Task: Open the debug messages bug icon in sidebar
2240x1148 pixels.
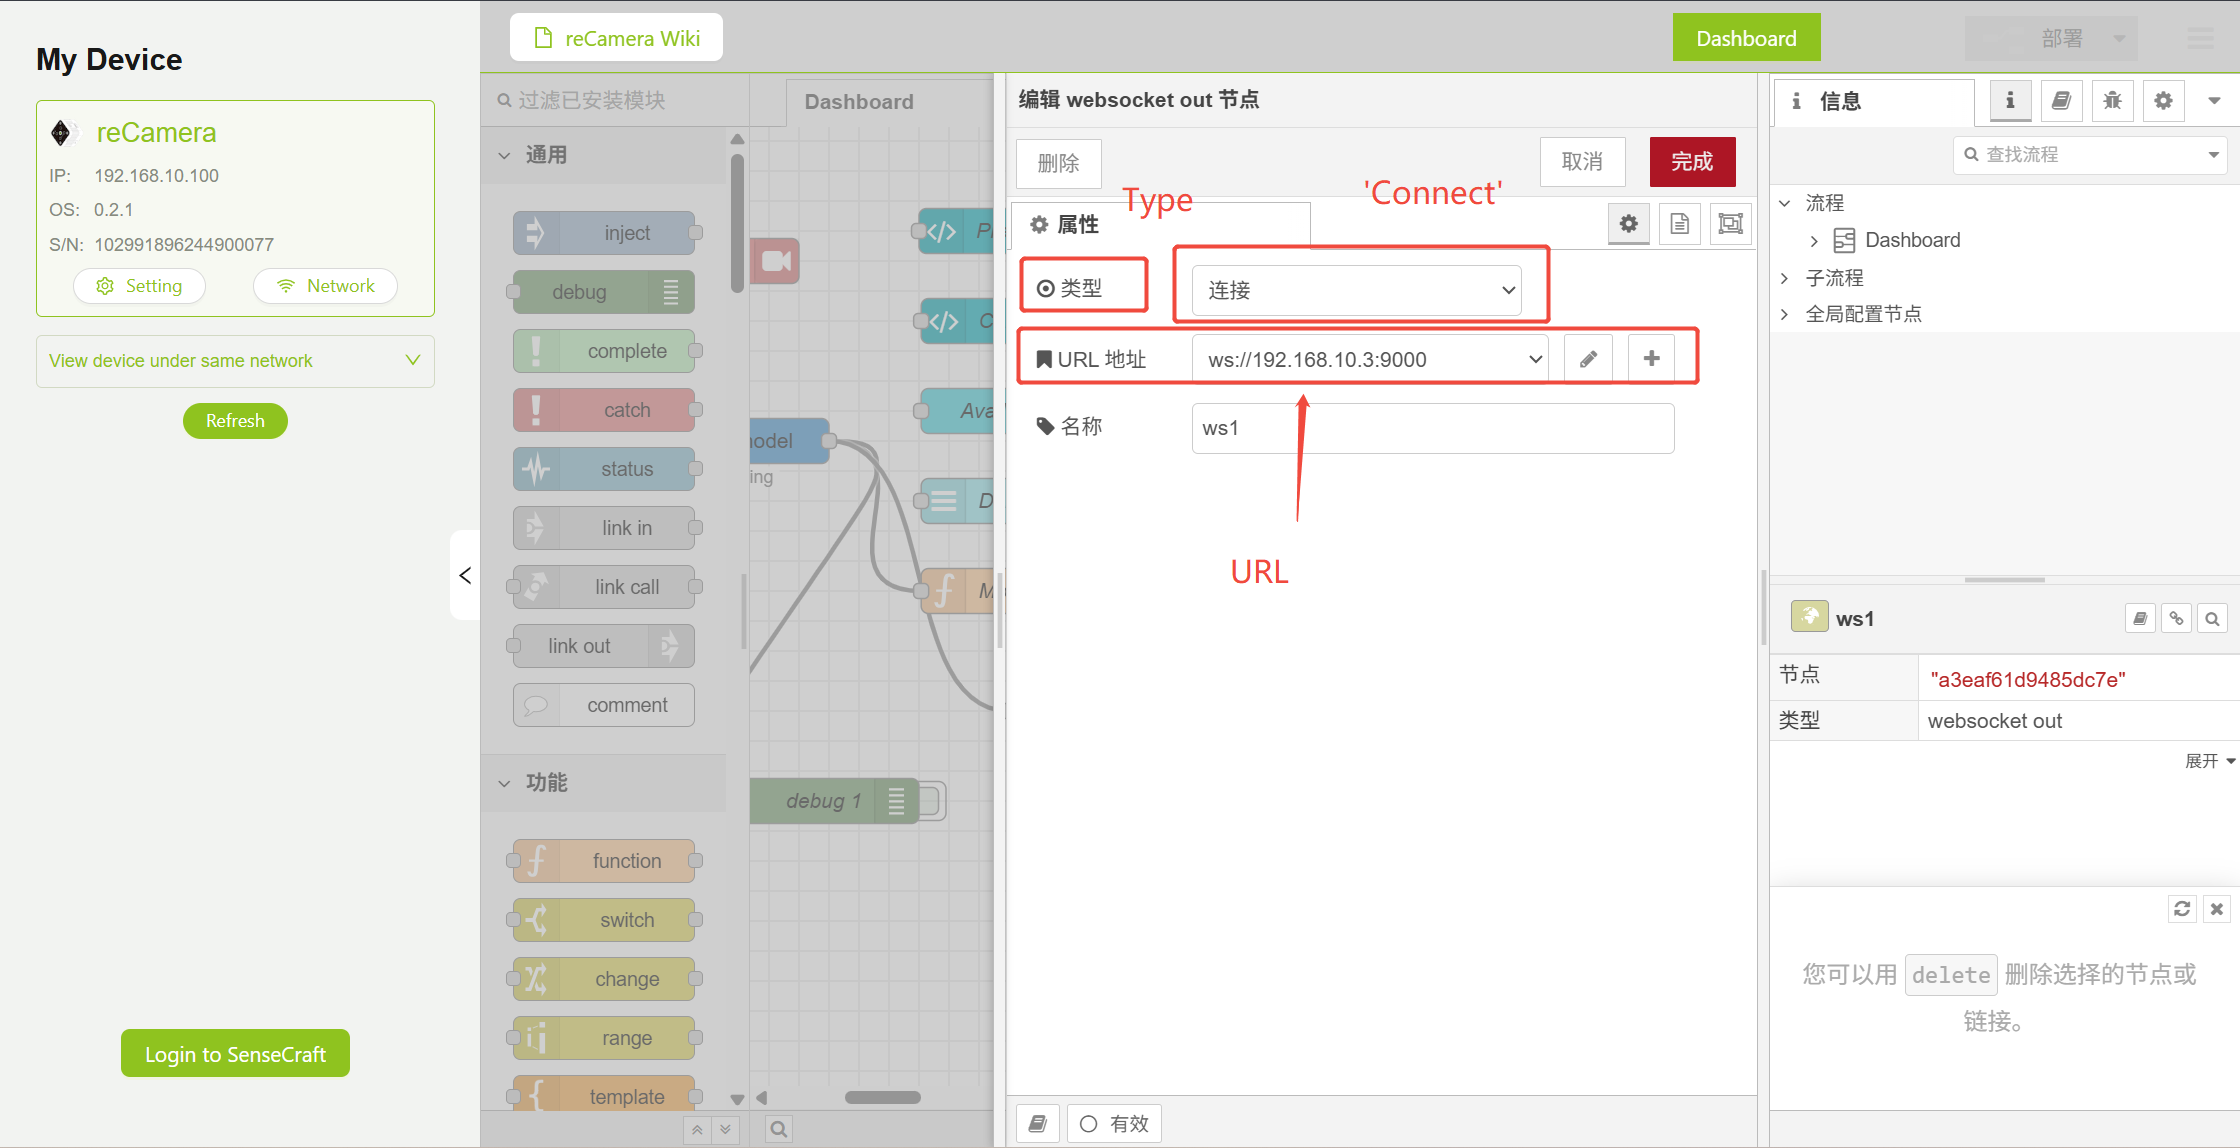Action: (2112, 101)
